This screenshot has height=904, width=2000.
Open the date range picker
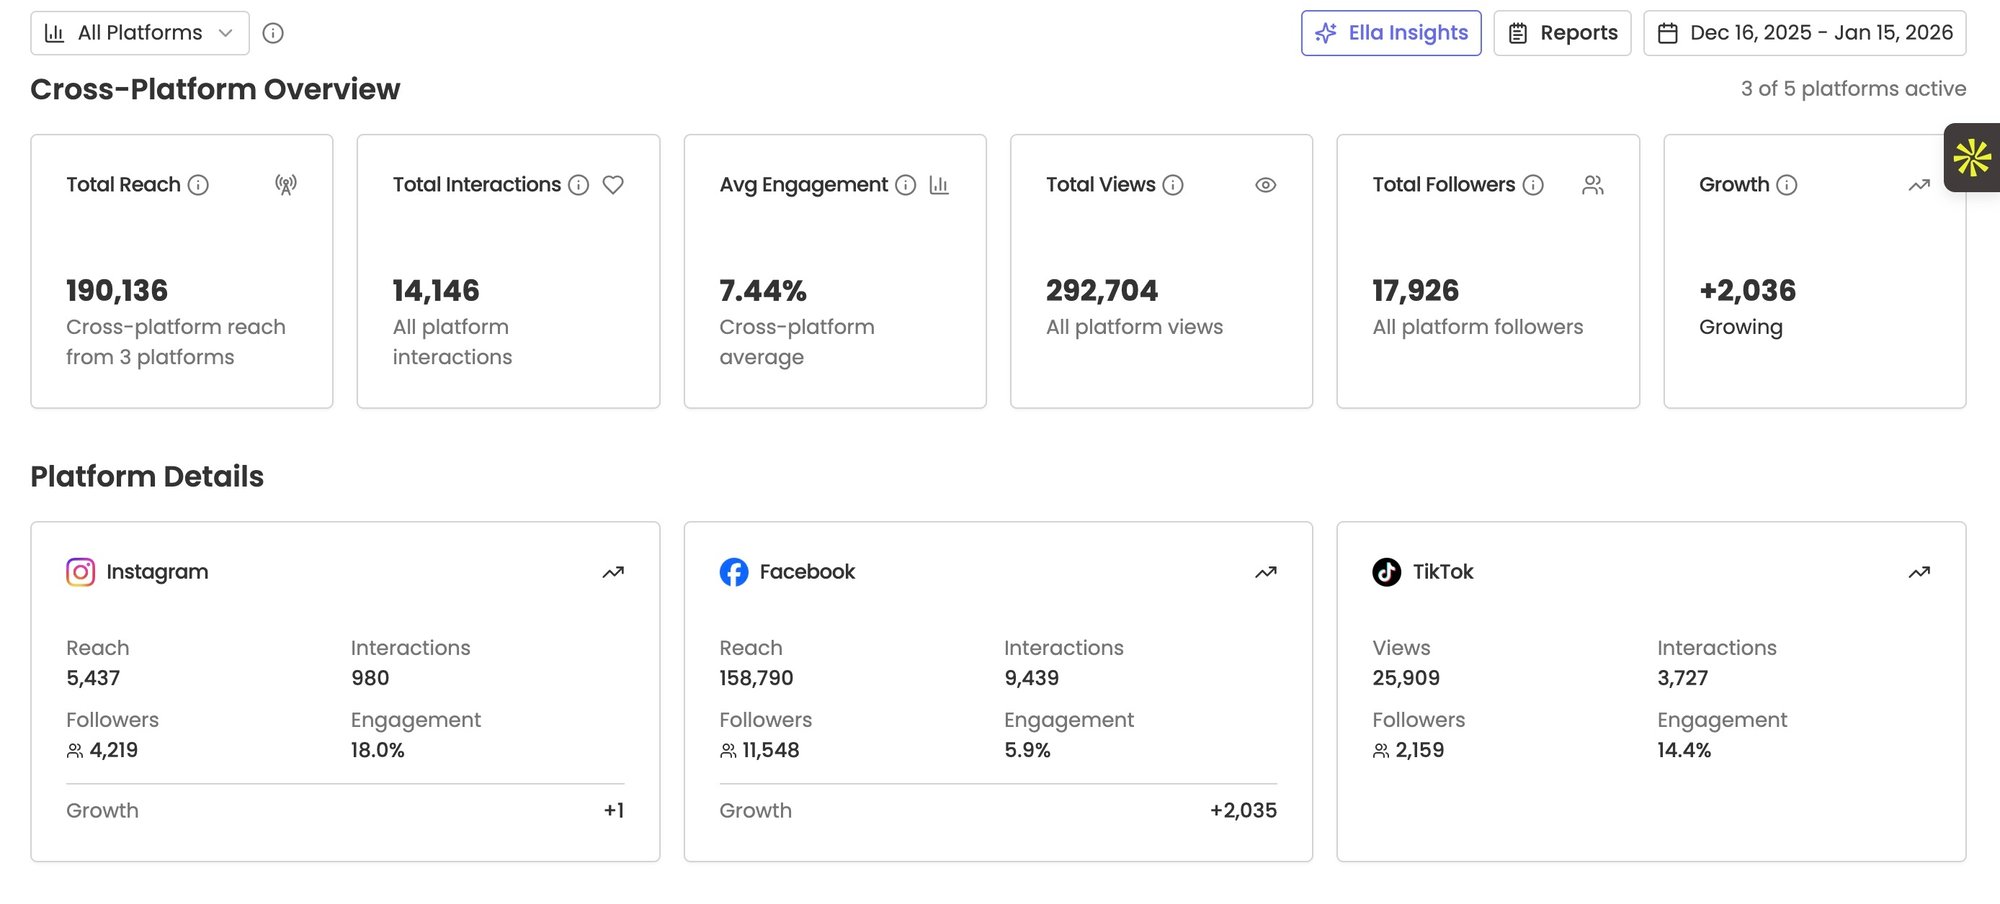[x=1805, y=33]
